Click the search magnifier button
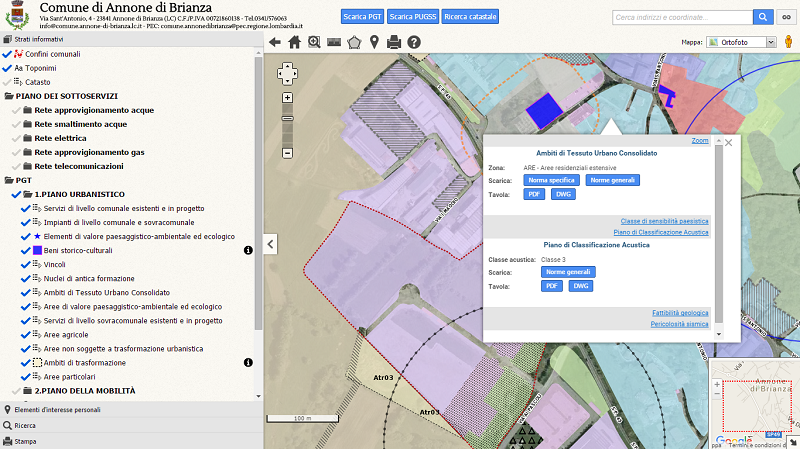Viewport: 800px width, 449px height. [x=763, y=17]
